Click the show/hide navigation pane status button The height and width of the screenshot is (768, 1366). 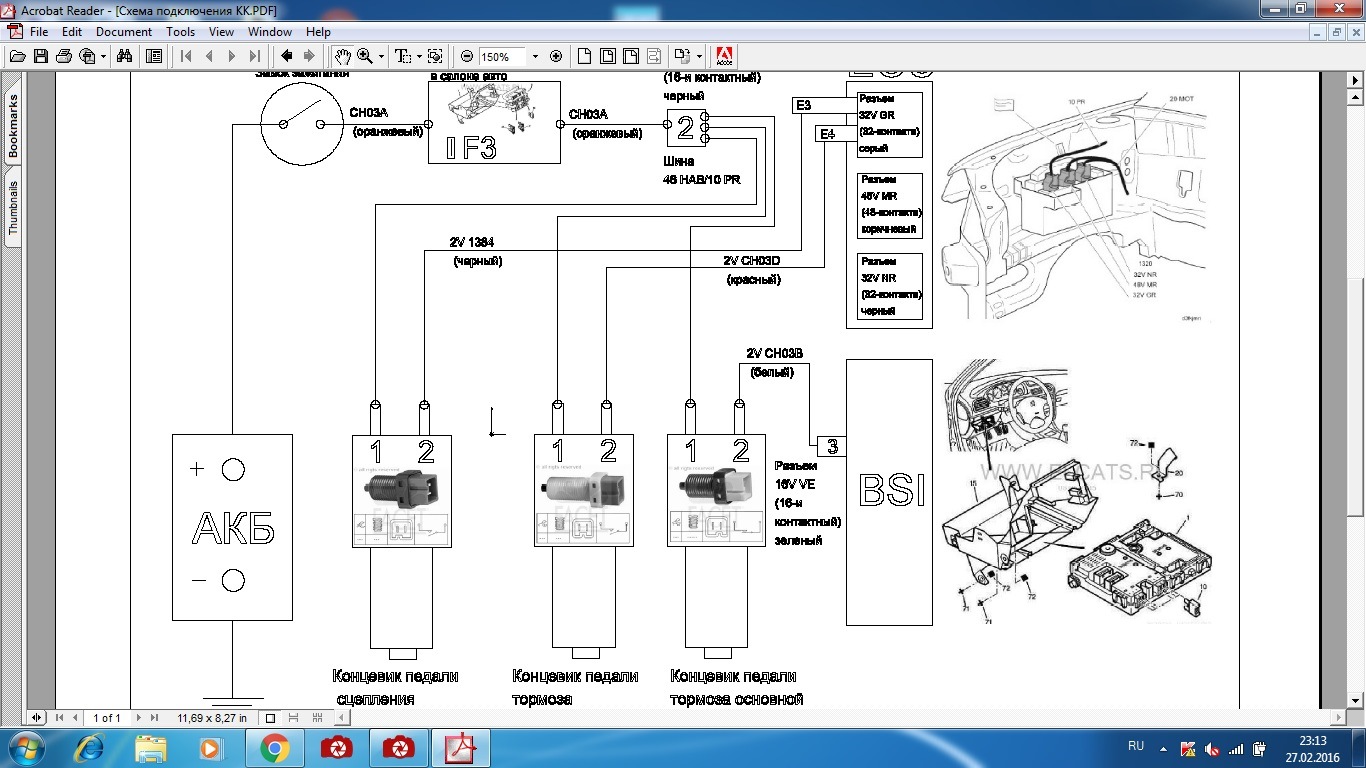point(37,717)
